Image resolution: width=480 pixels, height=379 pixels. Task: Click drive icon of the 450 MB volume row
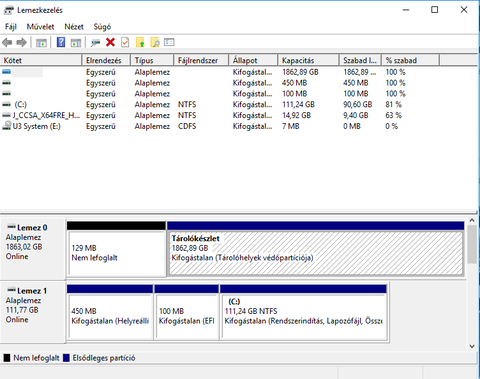pos(6,83)
